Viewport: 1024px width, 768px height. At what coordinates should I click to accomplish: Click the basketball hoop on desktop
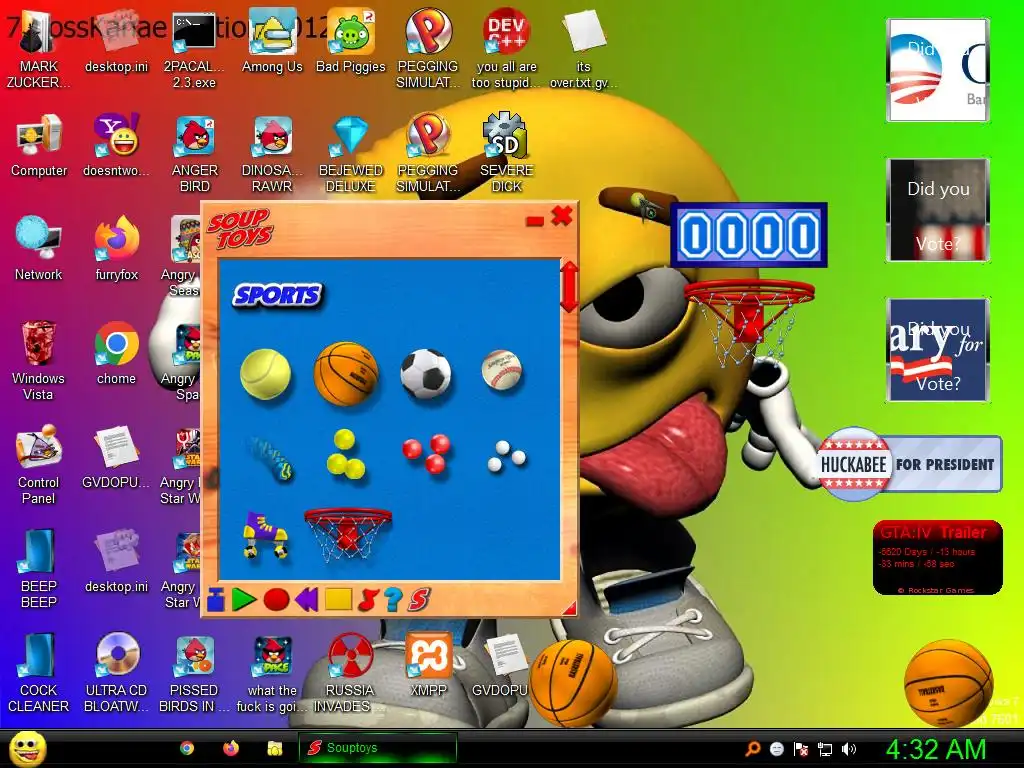tap(748, 323)
